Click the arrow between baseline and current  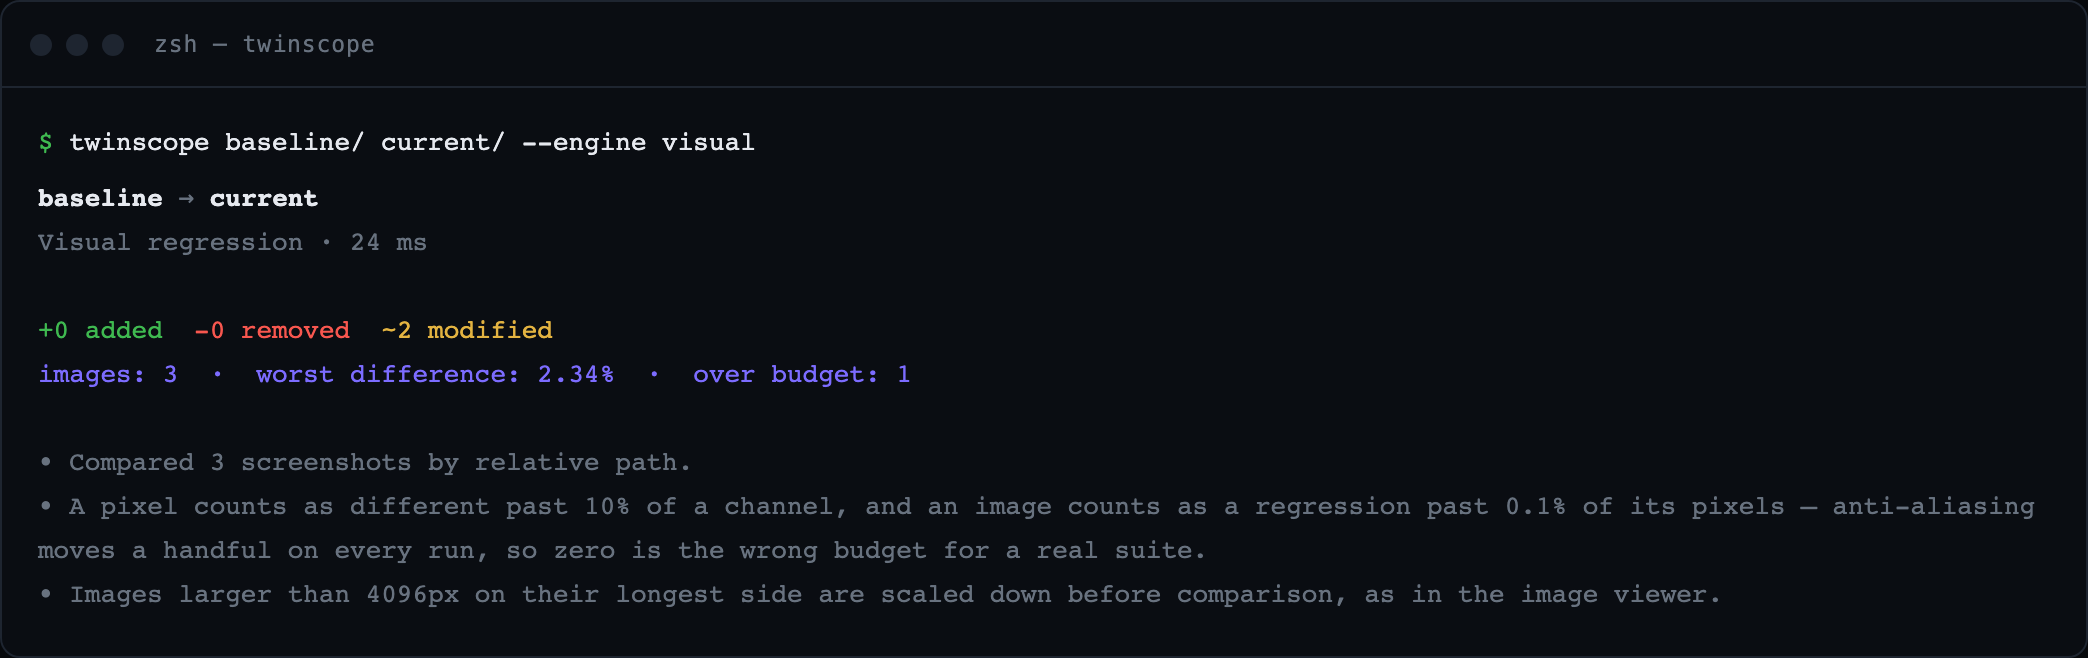[186, 199]
